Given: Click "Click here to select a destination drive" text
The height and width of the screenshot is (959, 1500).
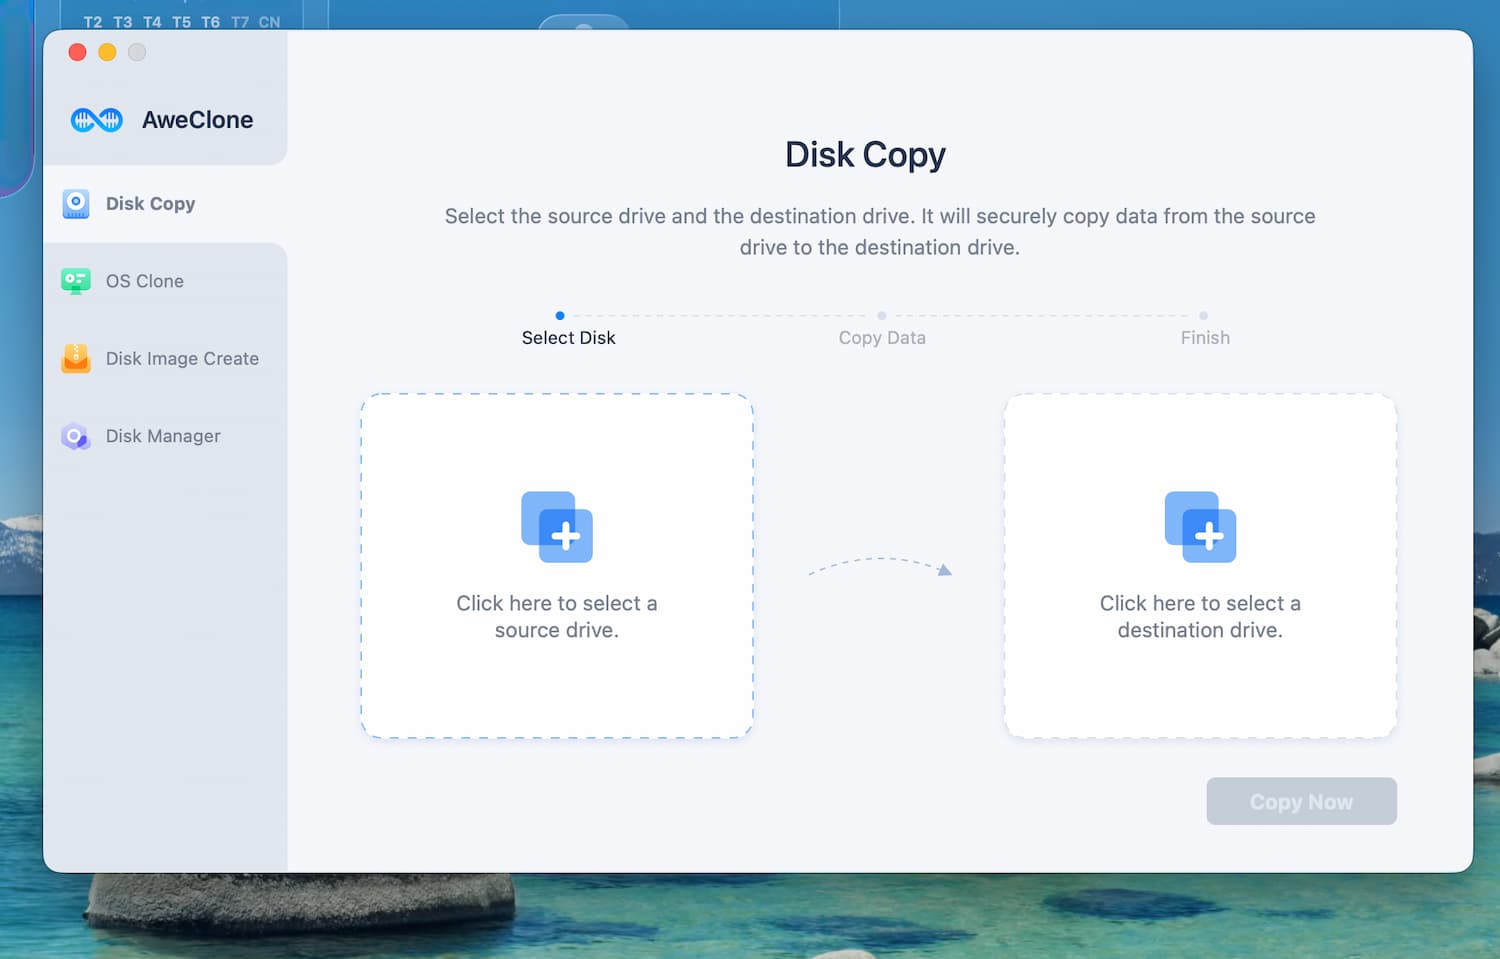Looking at the screenshot, I should click(x=1200, y=616).
